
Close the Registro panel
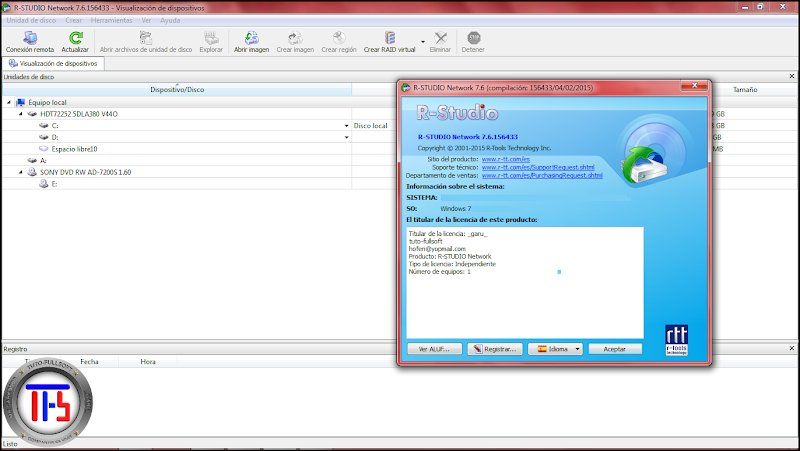pyautogui.click(x=792, y=348)
